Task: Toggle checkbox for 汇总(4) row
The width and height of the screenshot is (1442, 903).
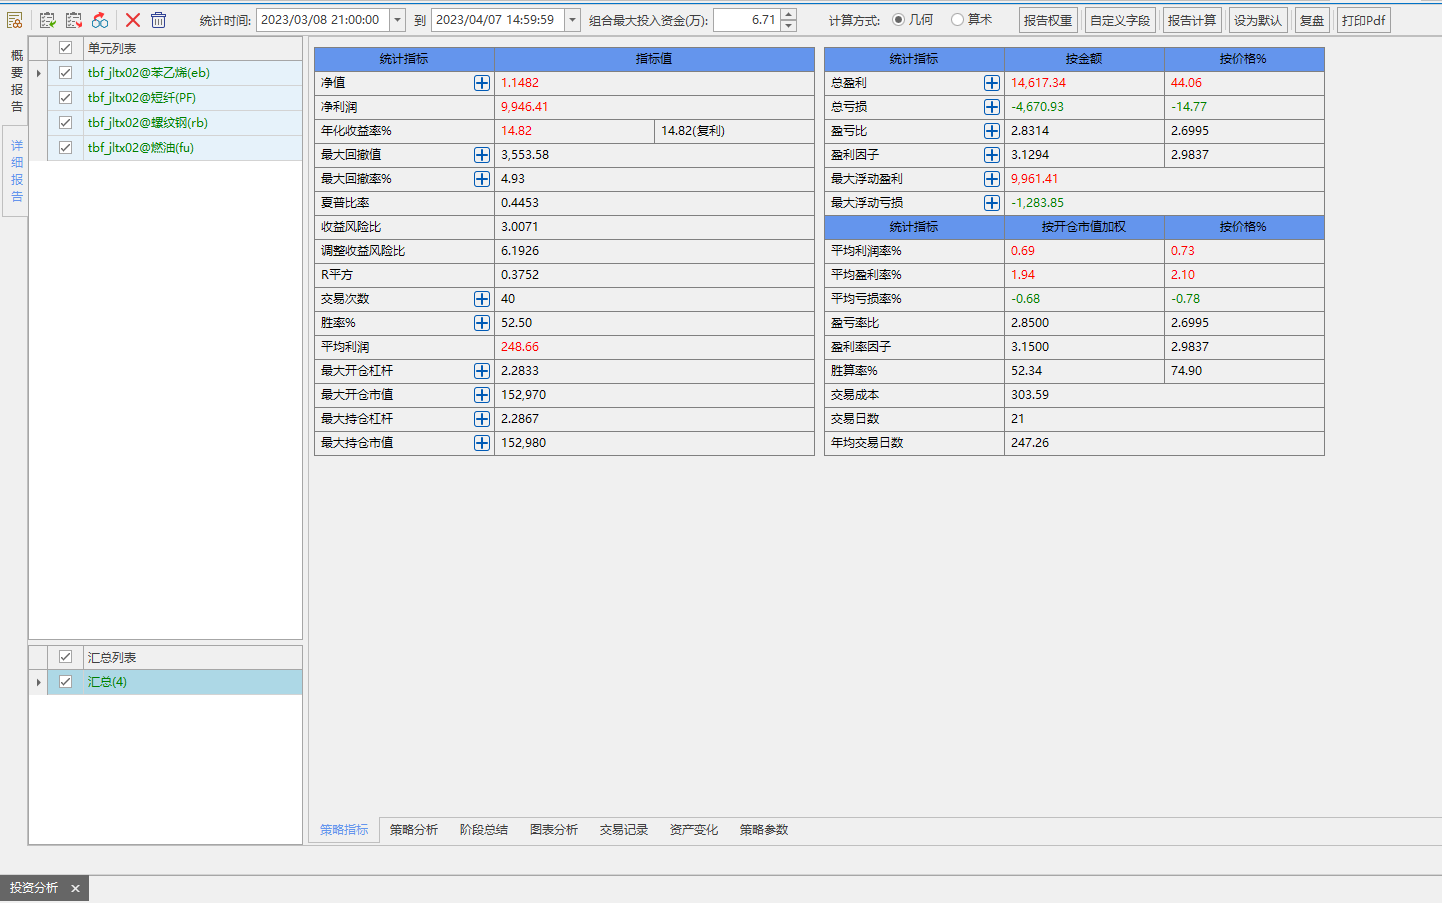Action: click(x=66, y=682)
